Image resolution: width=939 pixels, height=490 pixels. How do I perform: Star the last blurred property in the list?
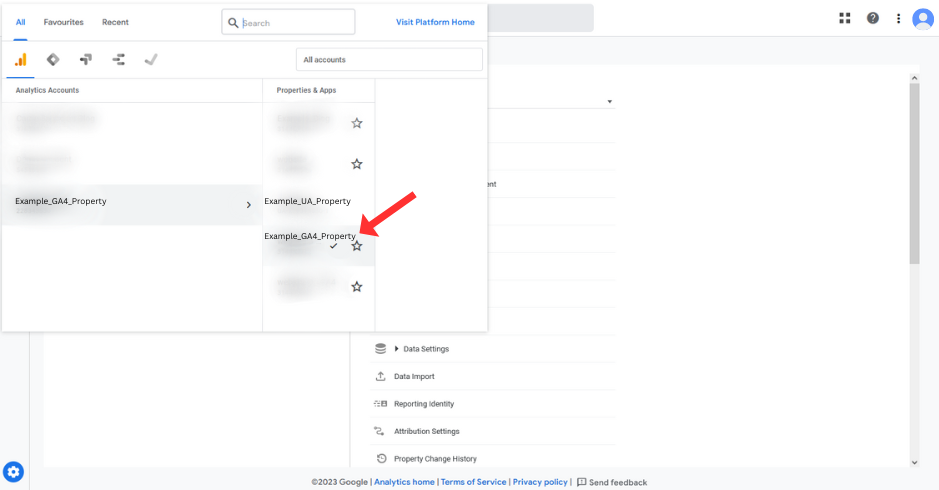coord(357,286)
